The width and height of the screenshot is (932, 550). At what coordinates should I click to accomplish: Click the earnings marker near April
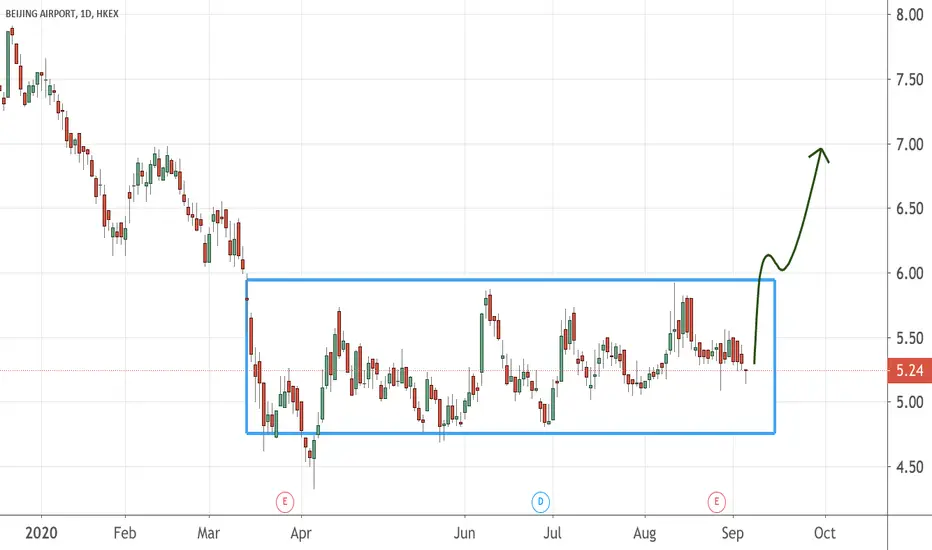285,502
